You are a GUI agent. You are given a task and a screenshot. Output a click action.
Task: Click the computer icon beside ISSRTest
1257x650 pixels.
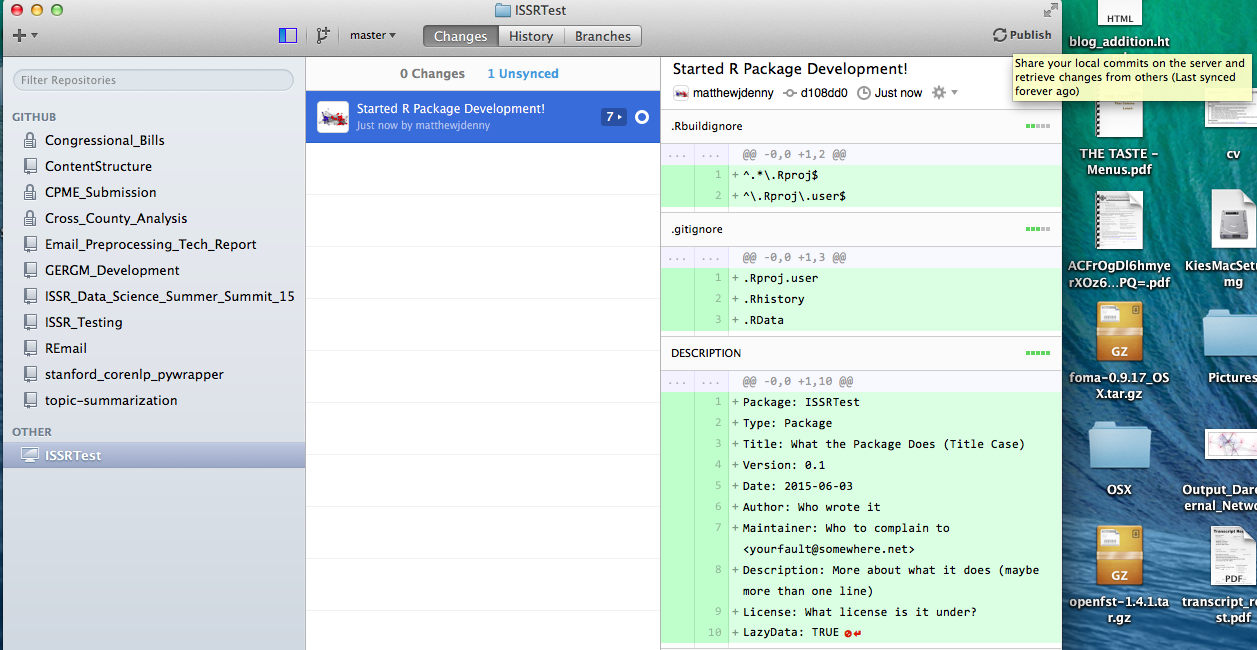click(30, 456)
